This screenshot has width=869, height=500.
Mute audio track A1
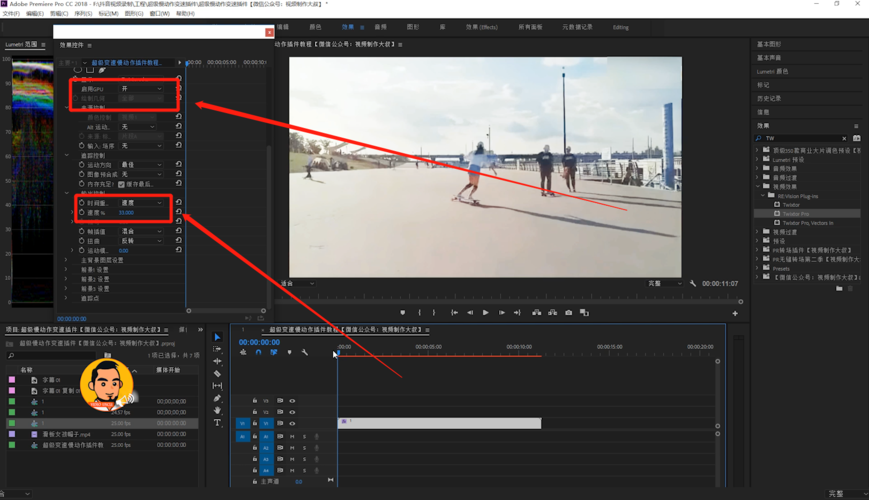[x=292, y=436]
